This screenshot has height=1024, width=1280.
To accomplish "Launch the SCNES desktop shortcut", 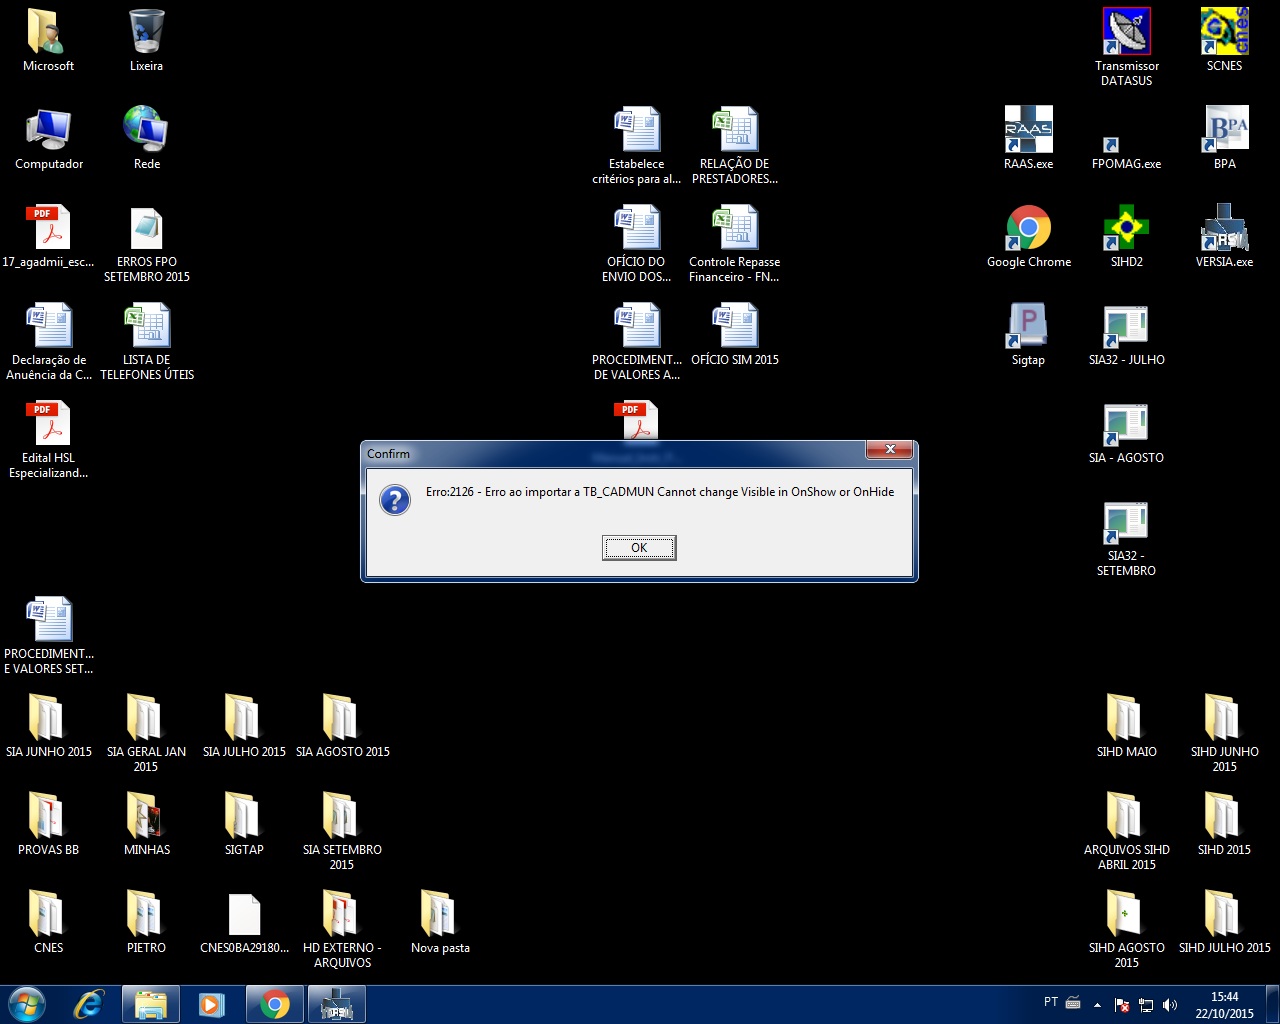I will coord(1224,32).
